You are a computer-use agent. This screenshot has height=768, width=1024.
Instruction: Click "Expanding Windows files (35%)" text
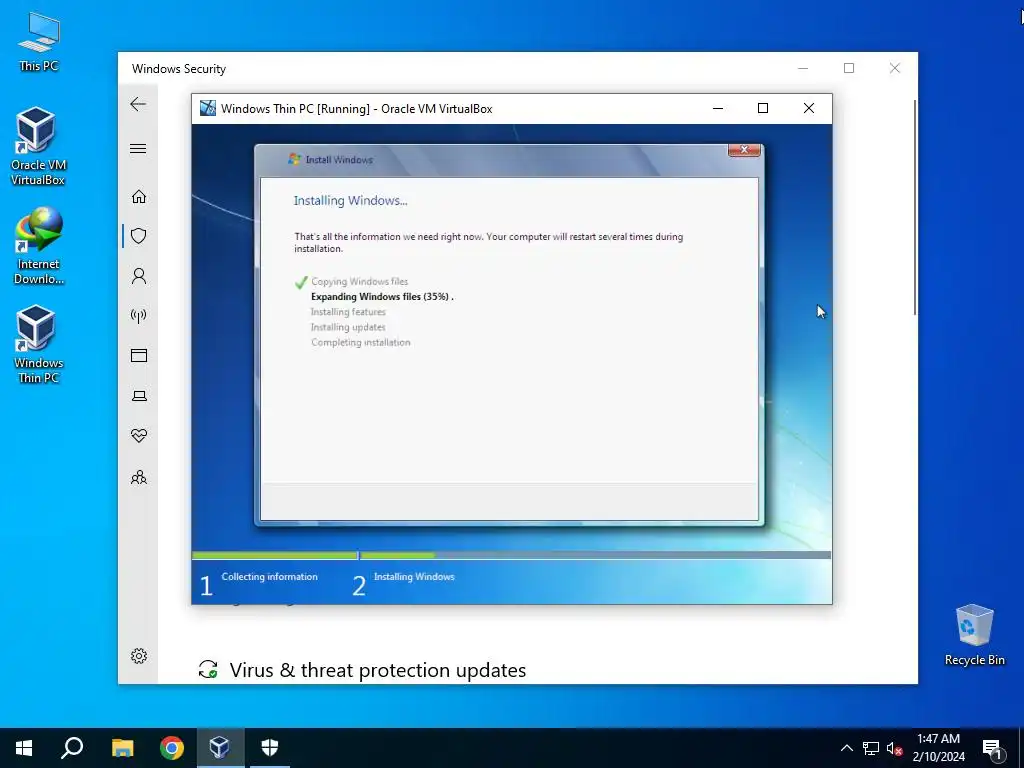tap(382, 296)
